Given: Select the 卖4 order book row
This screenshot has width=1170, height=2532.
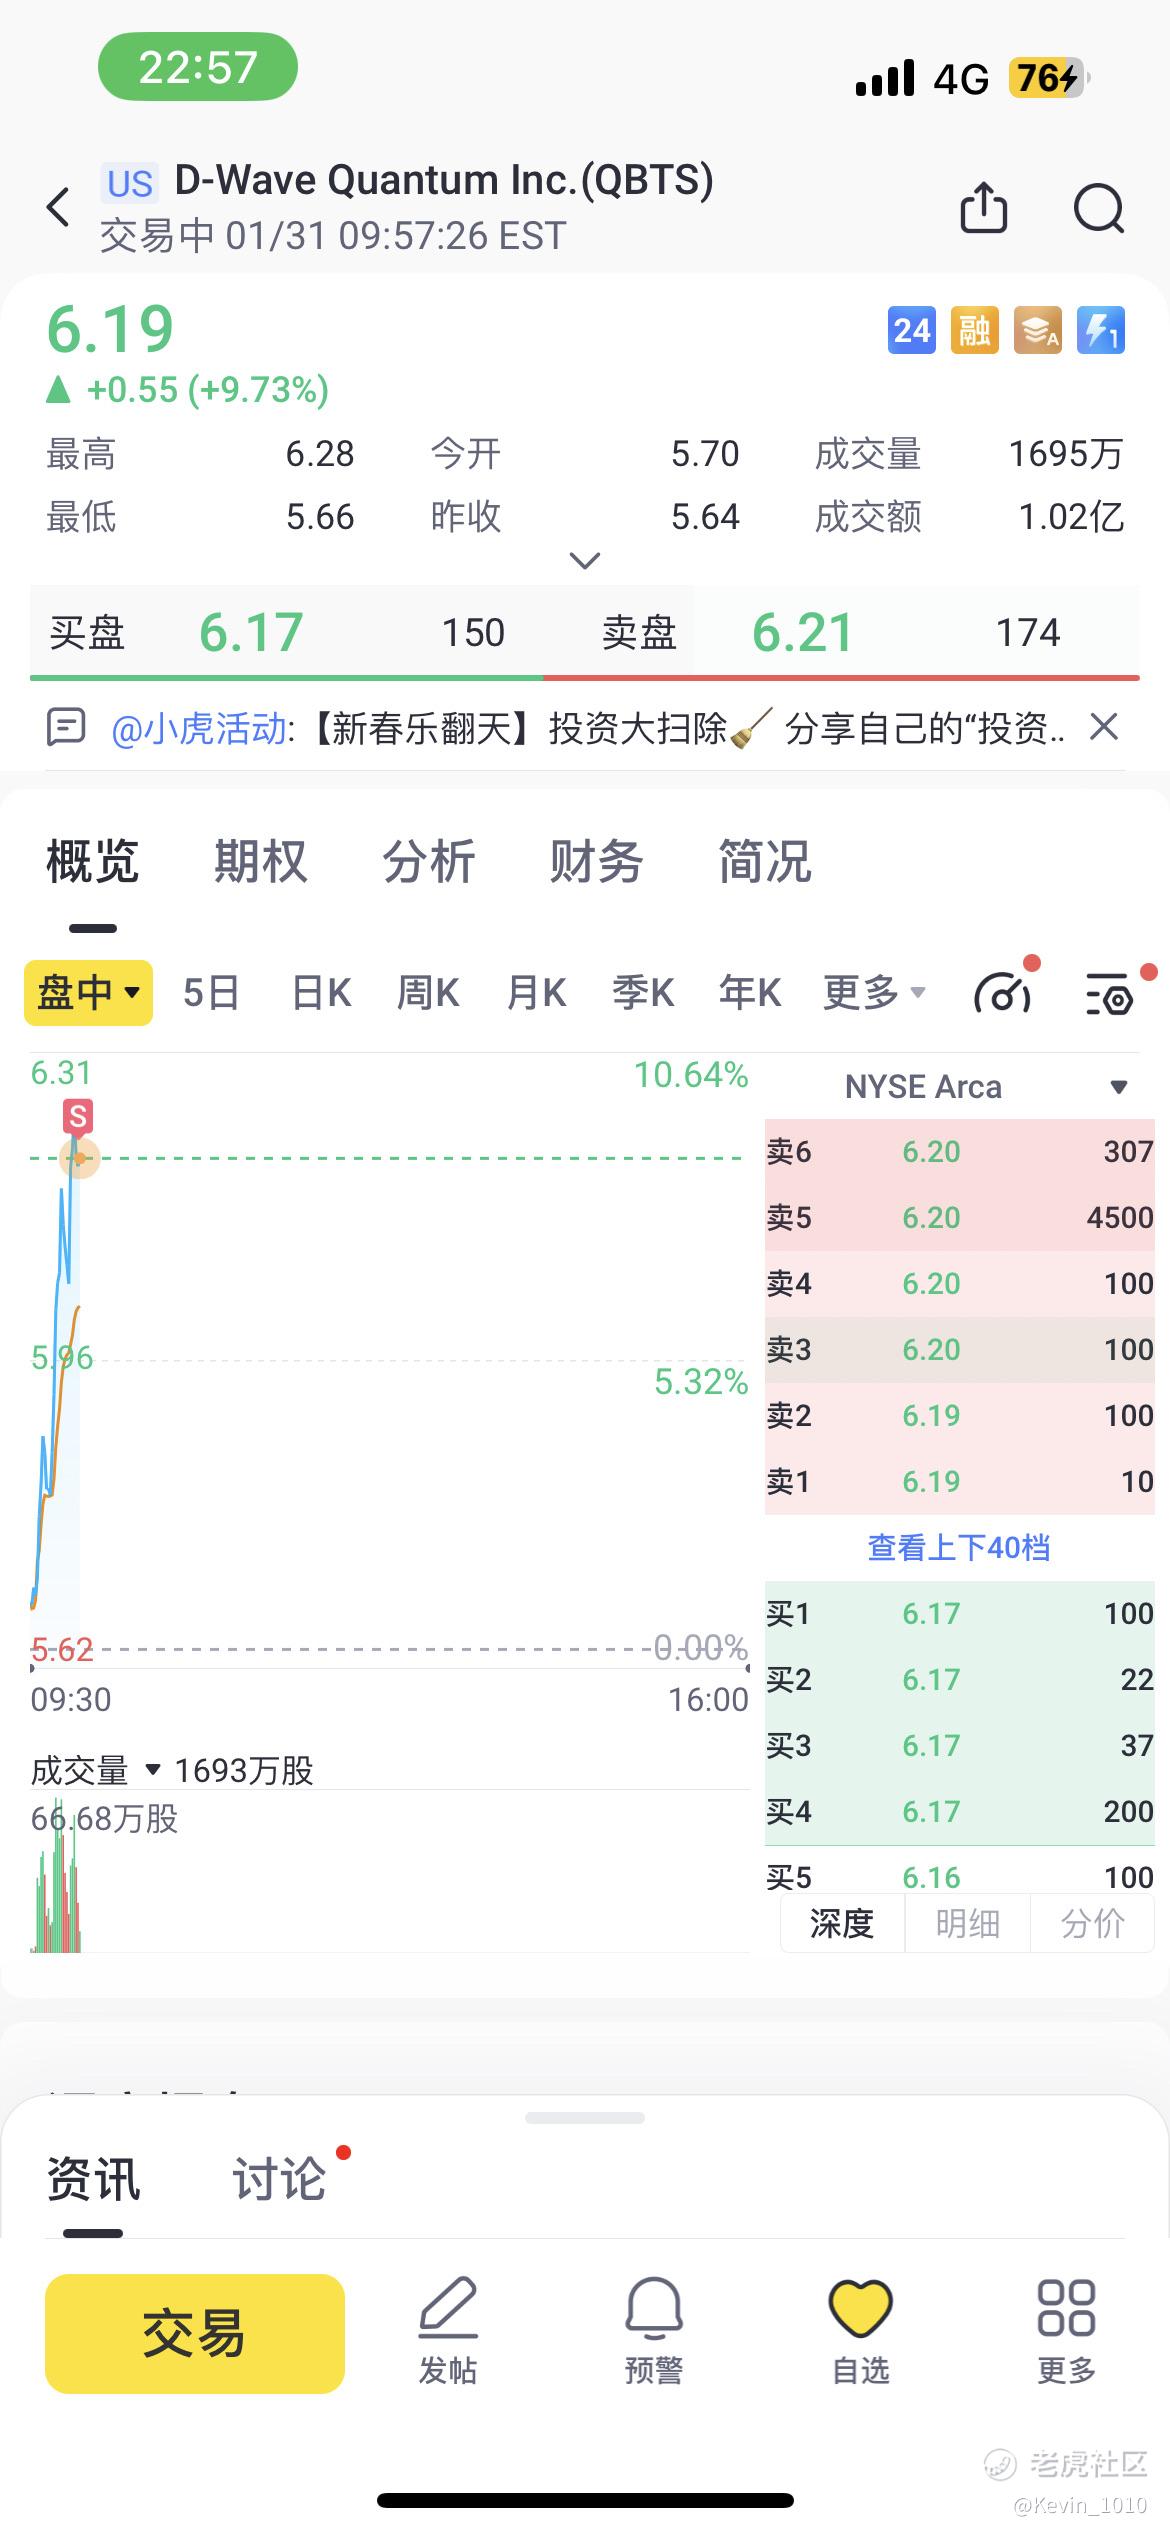Looking at the screenshot, I should pos(960,1284).
